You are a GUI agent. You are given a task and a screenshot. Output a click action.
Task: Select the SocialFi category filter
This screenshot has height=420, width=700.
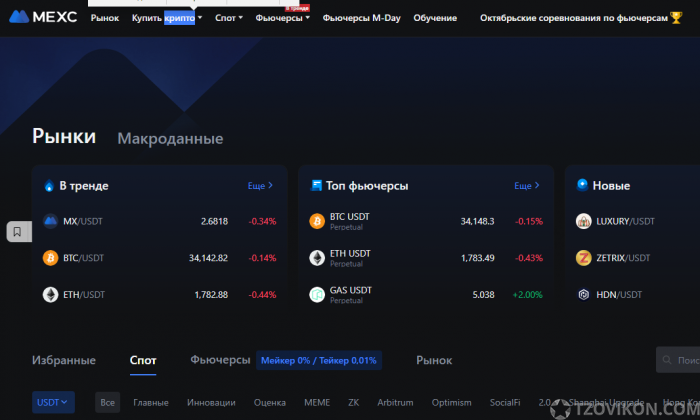pos(505,403)
